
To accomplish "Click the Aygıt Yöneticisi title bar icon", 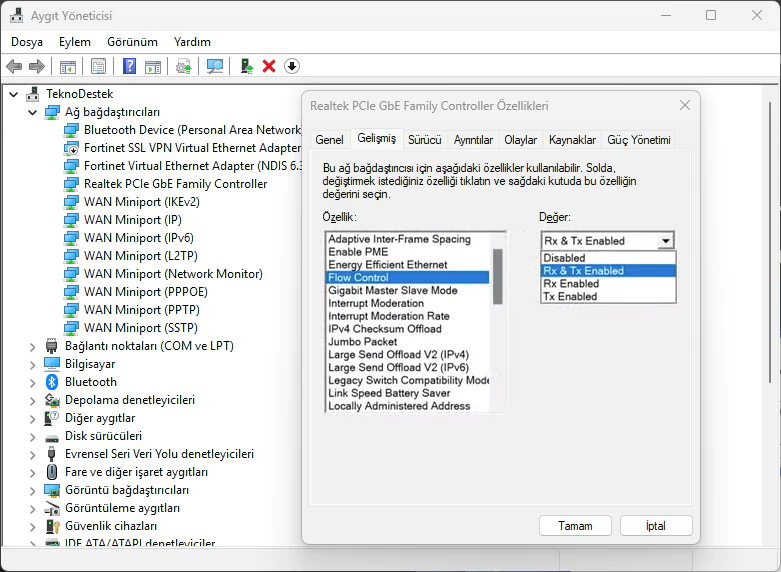I will (16, 15).
